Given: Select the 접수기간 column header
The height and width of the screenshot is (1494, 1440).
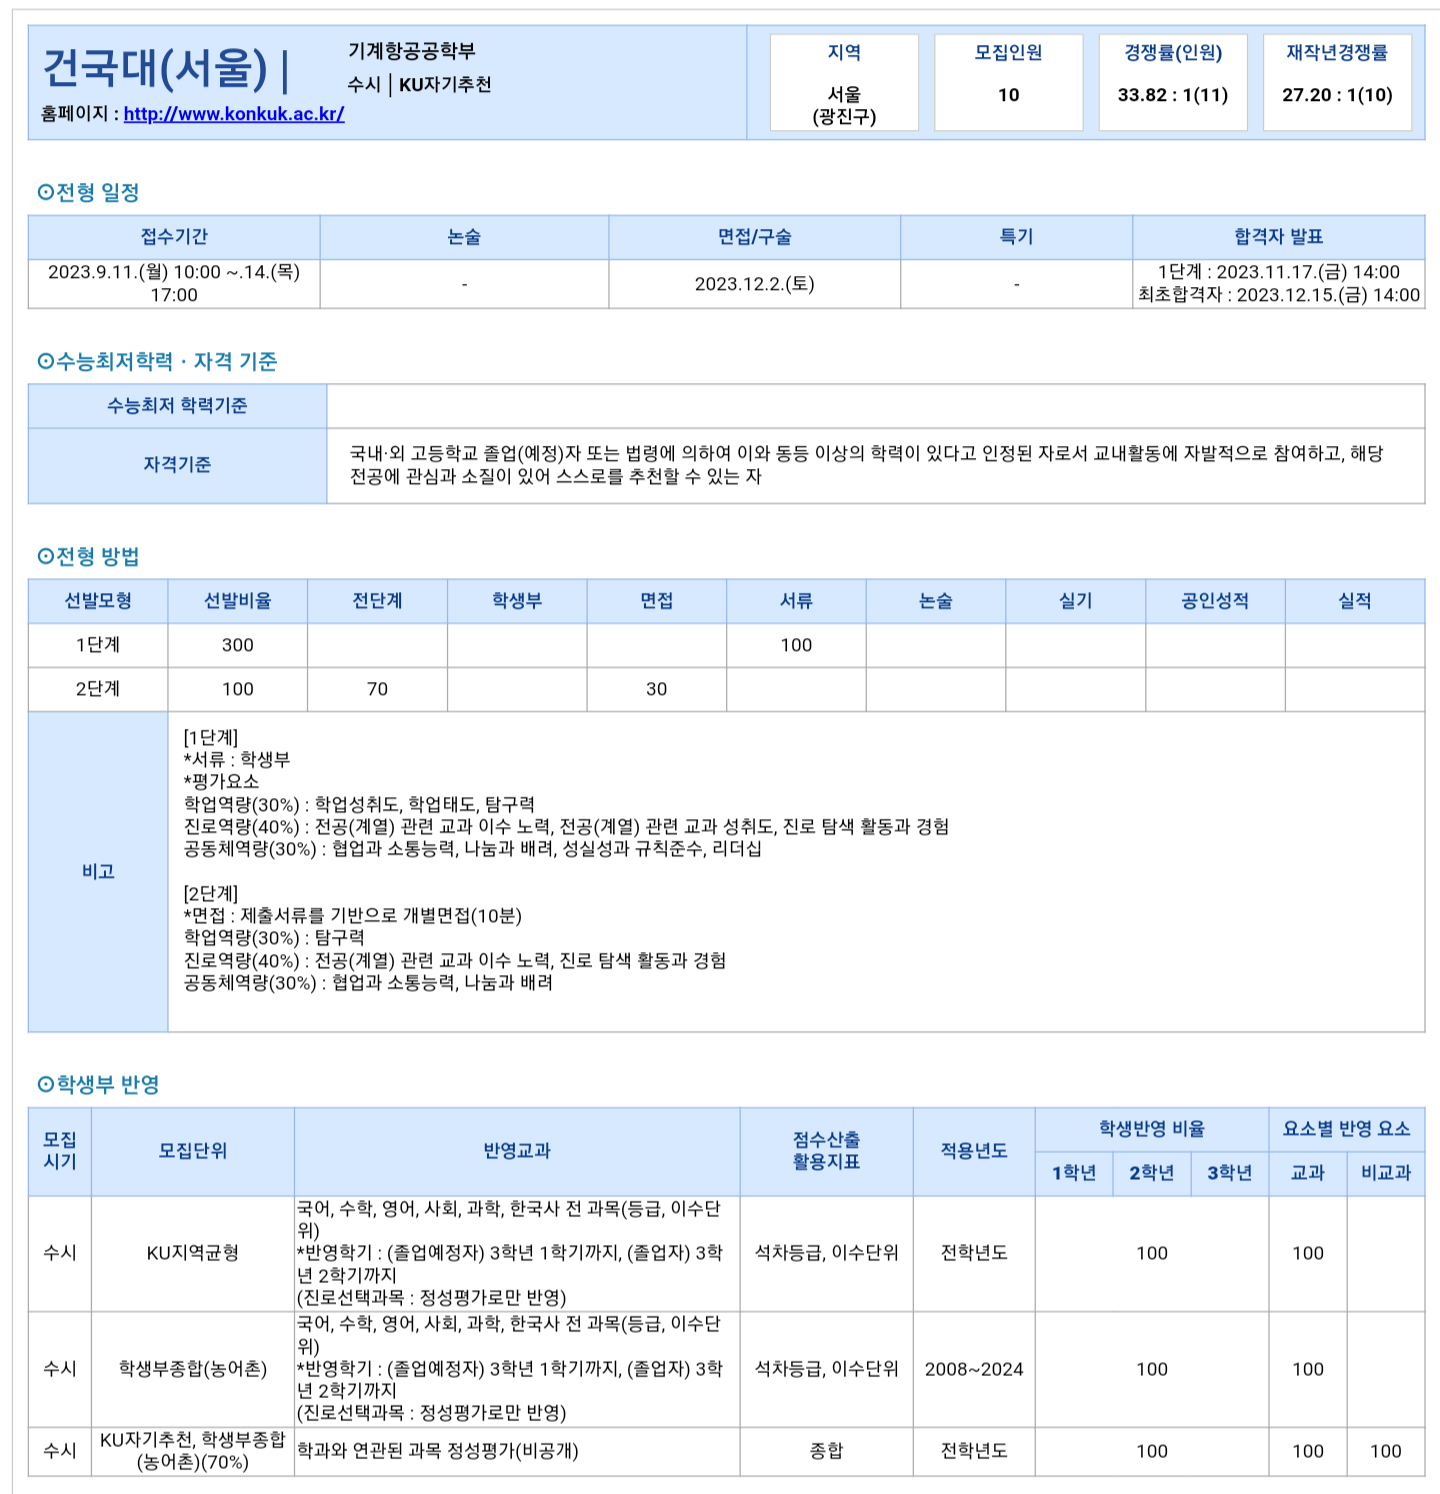Looking at the screenshot, I should pyautogui.click(x=174, y=237).
